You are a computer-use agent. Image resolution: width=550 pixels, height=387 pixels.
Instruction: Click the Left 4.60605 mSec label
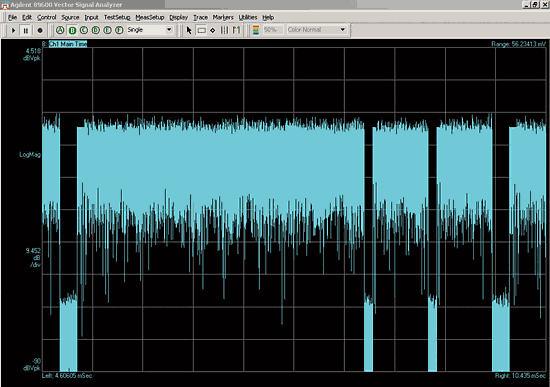67,376
